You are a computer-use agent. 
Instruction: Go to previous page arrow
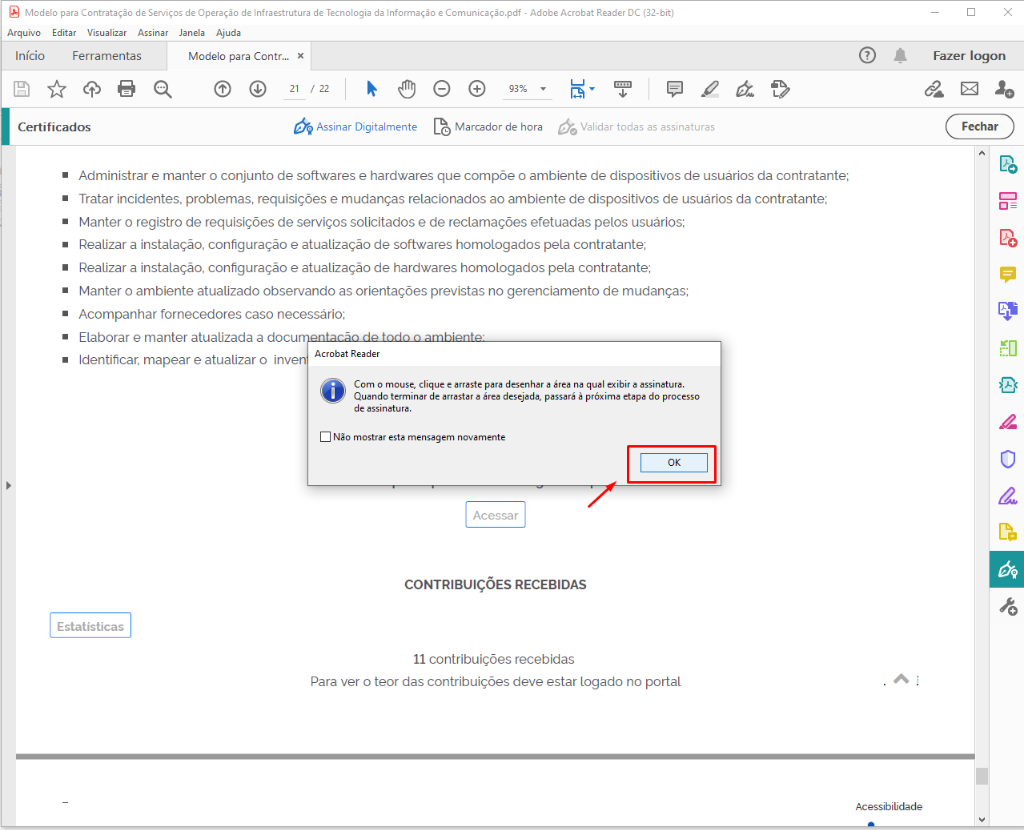tap(223, 89)
